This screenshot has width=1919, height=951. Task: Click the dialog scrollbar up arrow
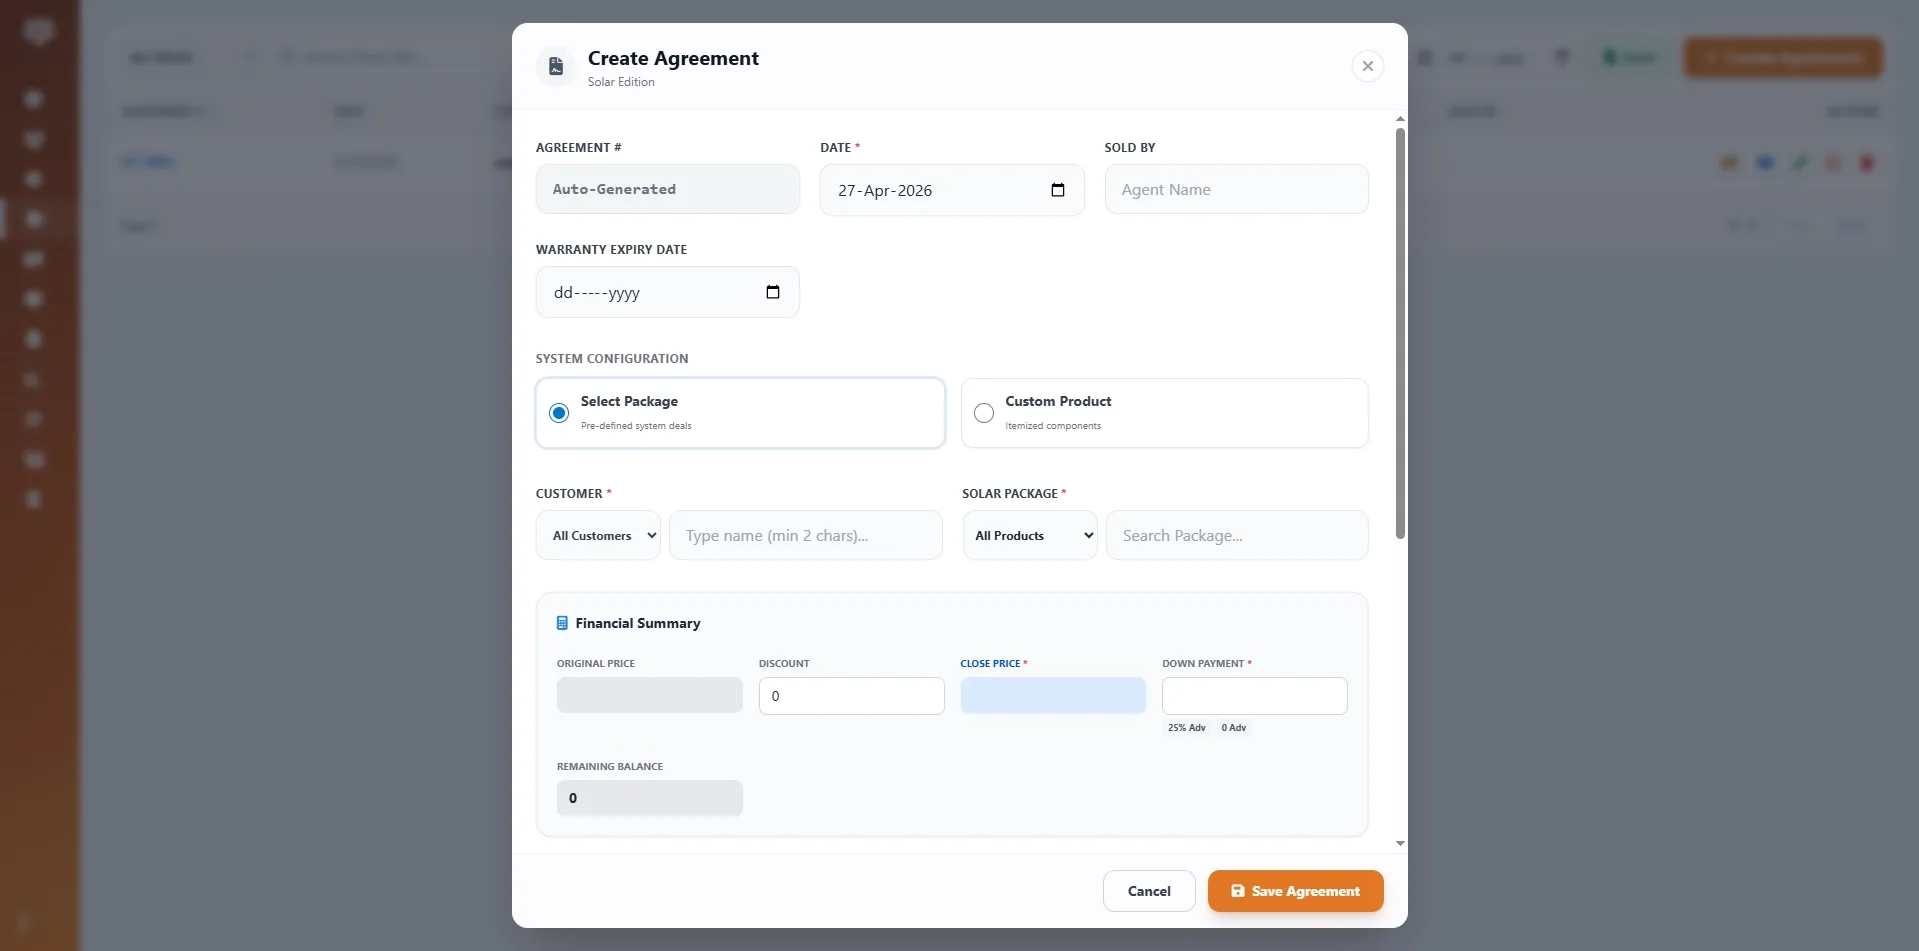1400,119
